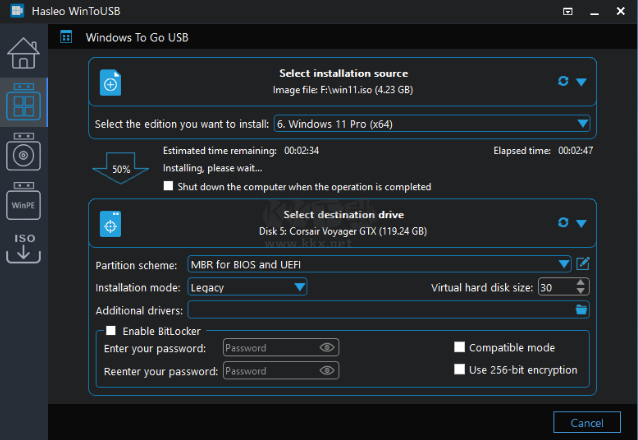Enable shut down computer when completed
This screenshot has width=638, height=440.
tap(169, 187)
